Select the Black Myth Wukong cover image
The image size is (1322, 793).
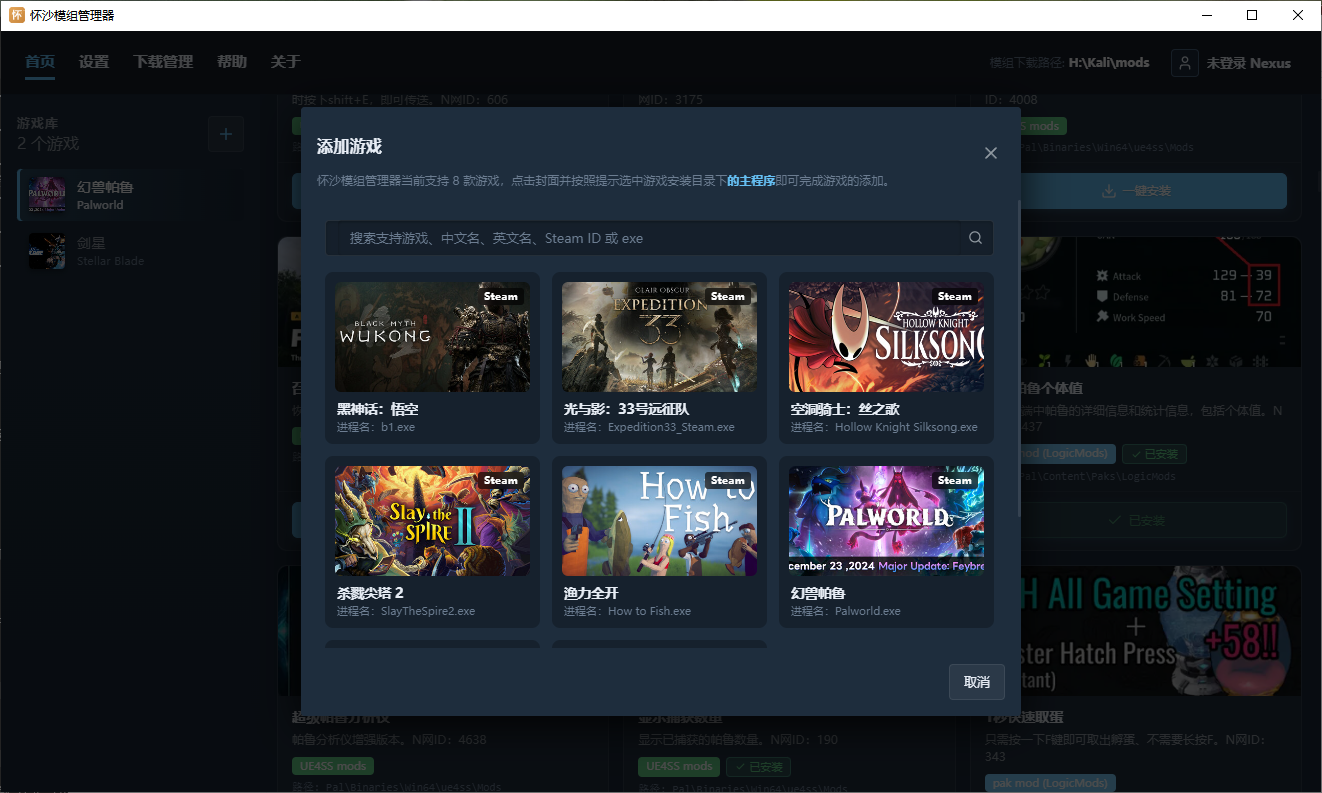click(x=432, y=337)
